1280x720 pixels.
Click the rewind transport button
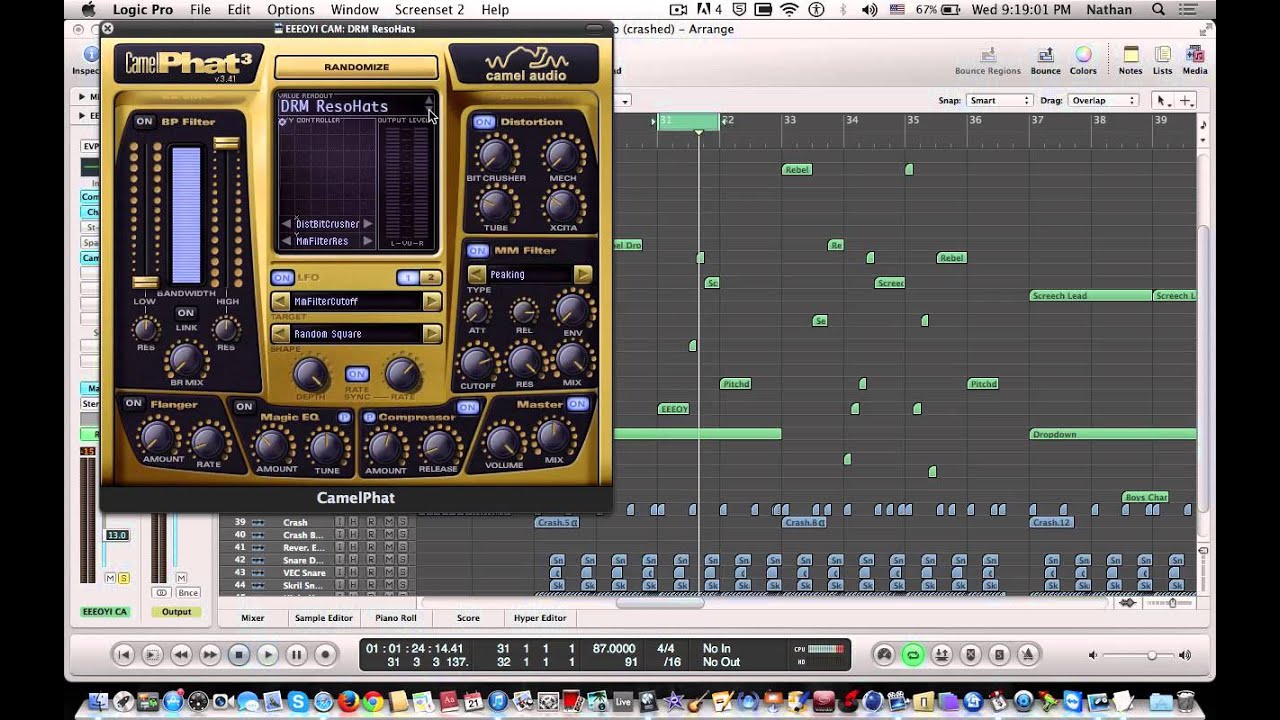181,655
